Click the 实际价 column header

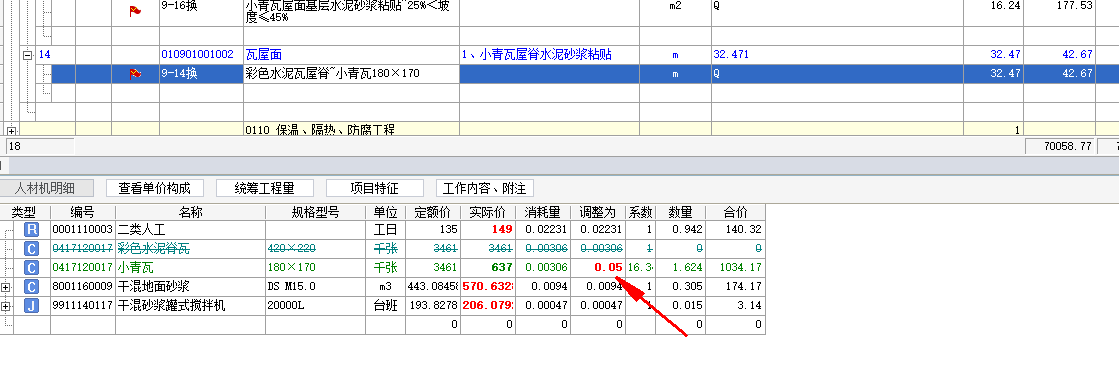(488, 212)
